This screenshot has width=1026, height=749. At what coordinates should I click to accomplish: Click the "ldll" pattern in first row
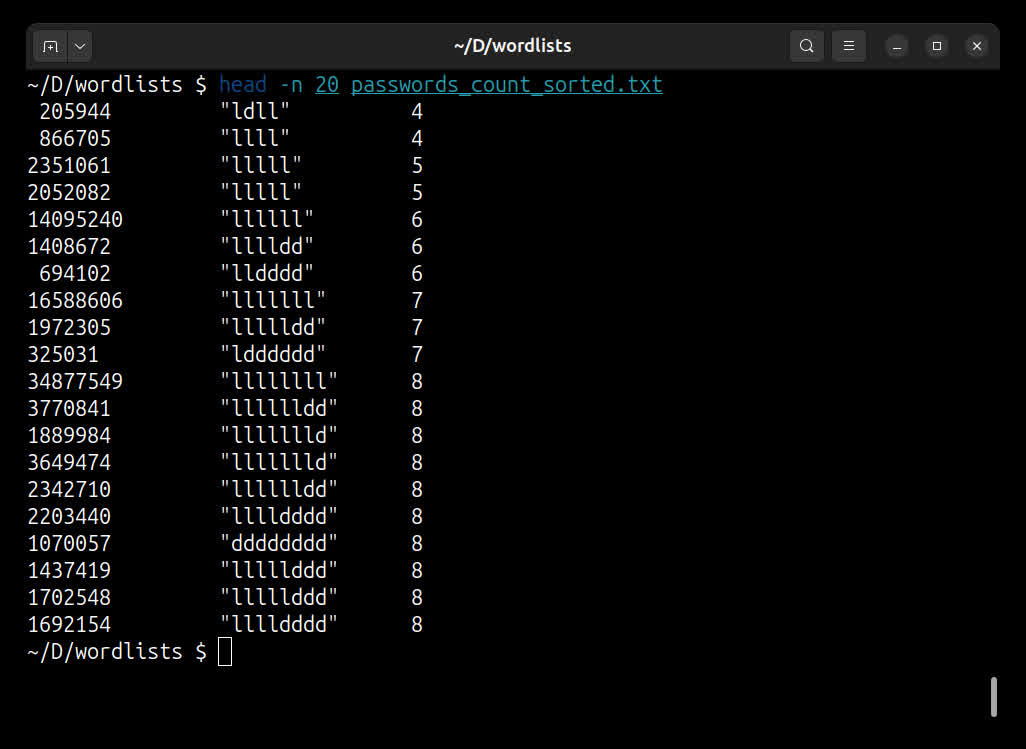(255, 112)
